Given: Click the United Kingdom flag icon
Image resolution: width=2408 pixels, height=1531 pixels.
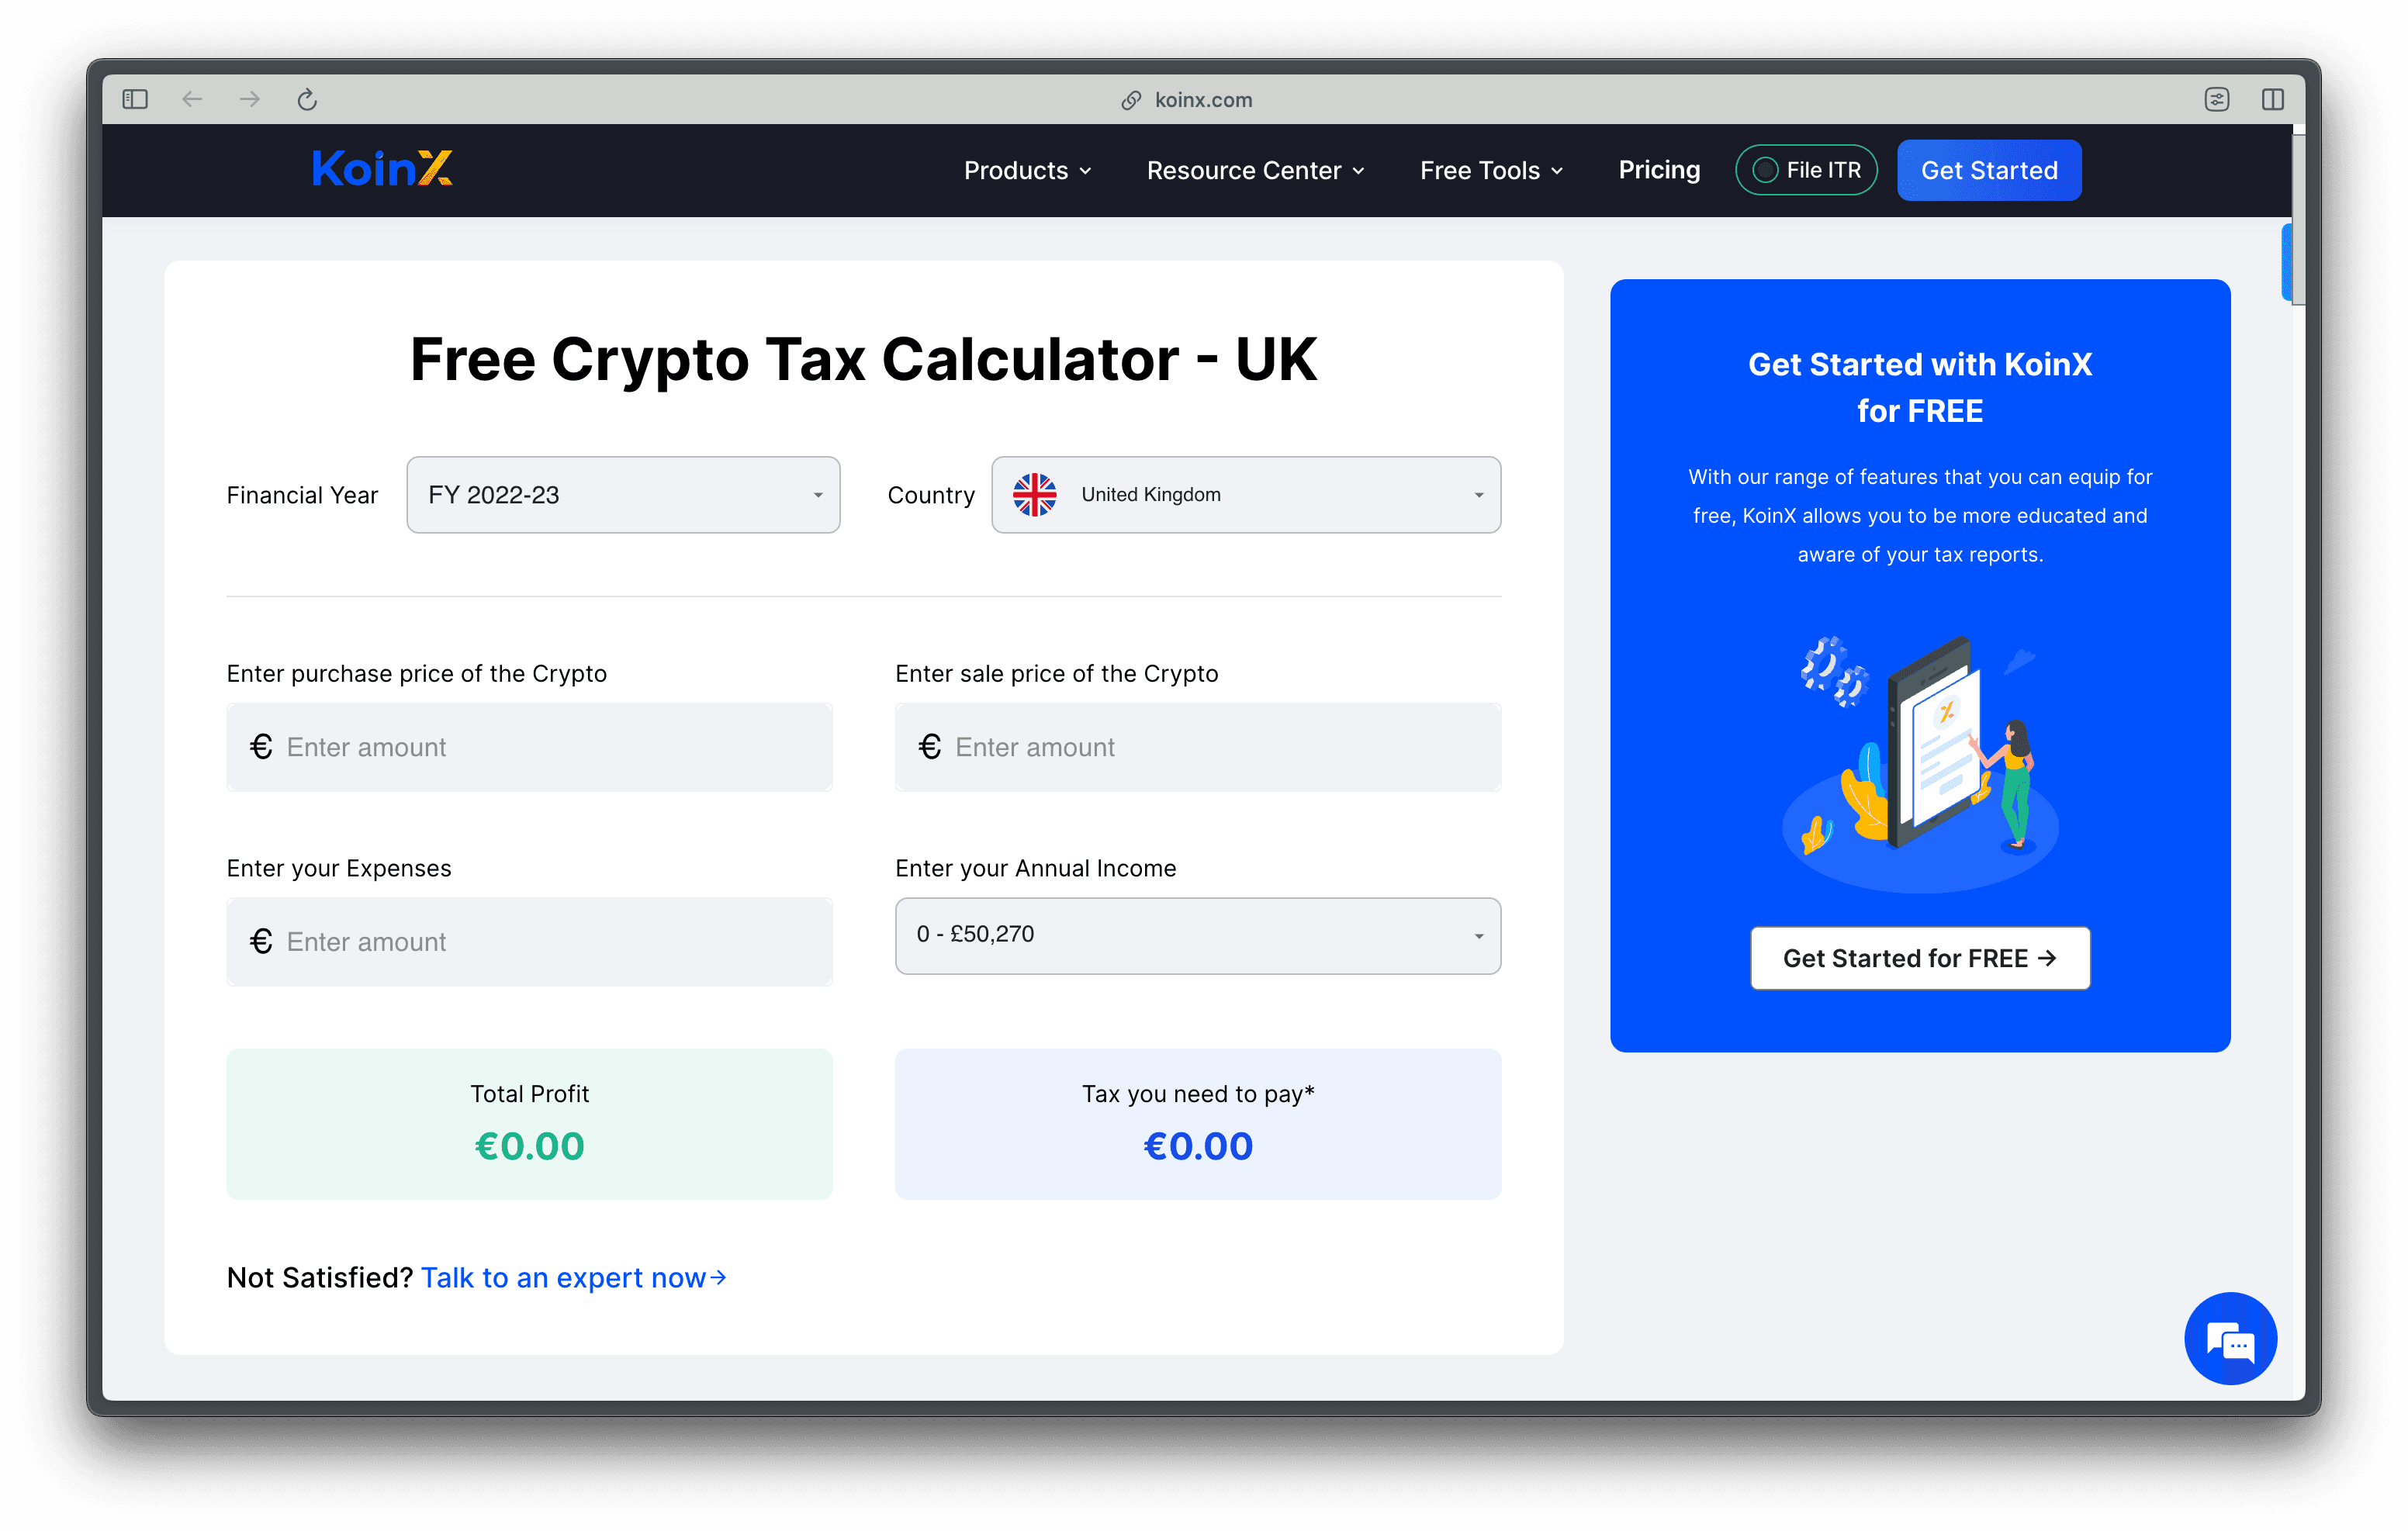Looking at the screenshot, I should [1036, 492].
